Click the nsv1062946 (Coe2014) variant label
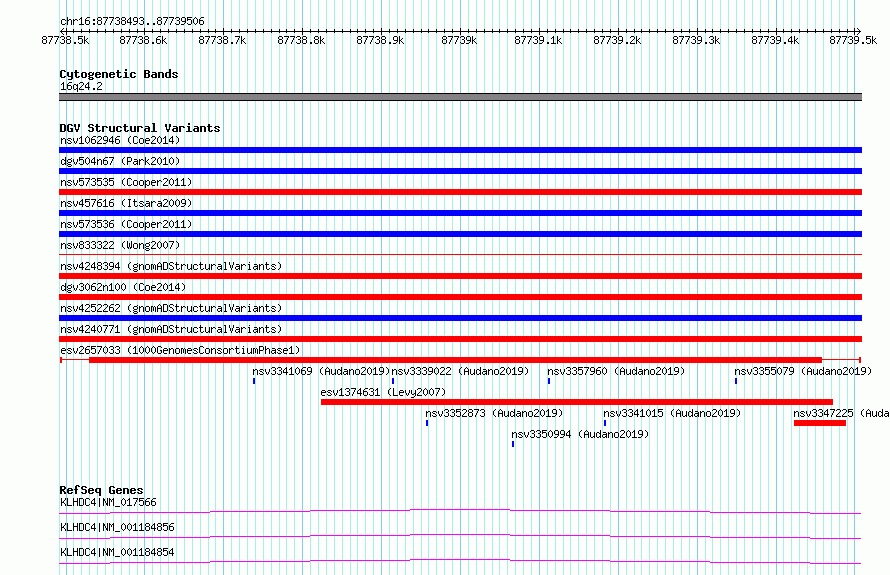The height and width of the screenshot is (575, 890). point(120,140)
